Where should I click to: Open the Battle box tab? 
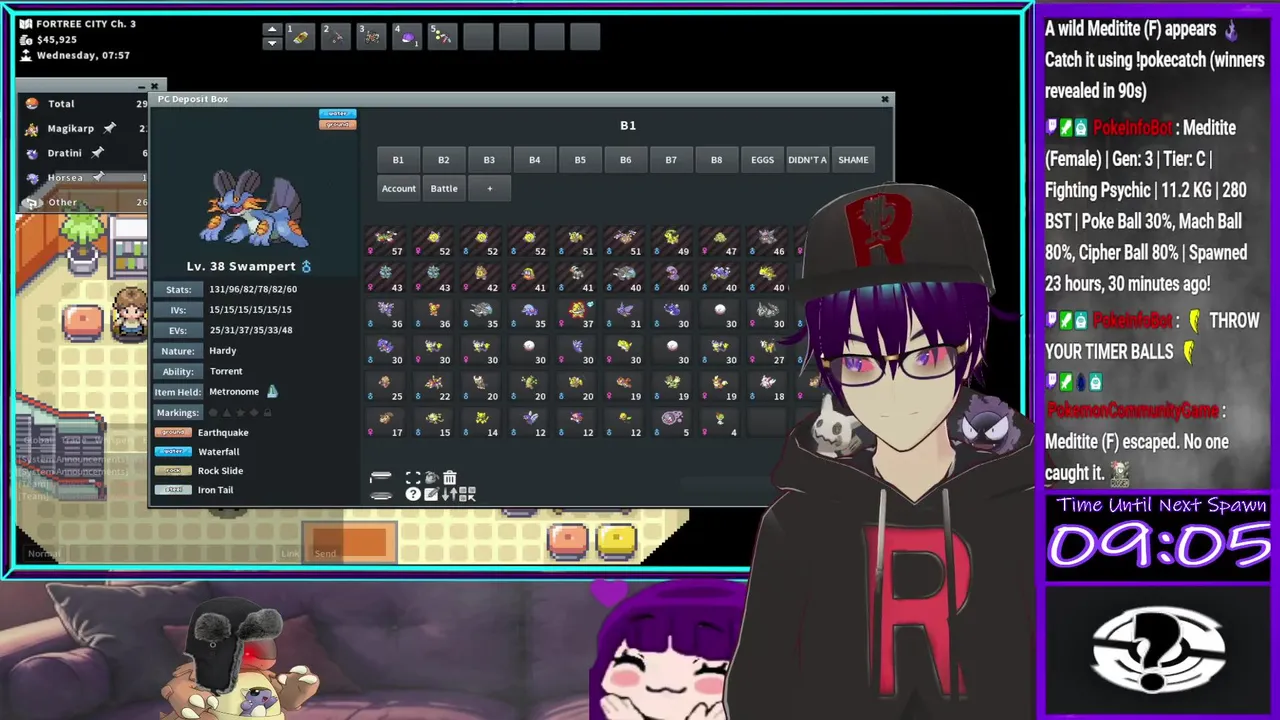coord(444,188)
